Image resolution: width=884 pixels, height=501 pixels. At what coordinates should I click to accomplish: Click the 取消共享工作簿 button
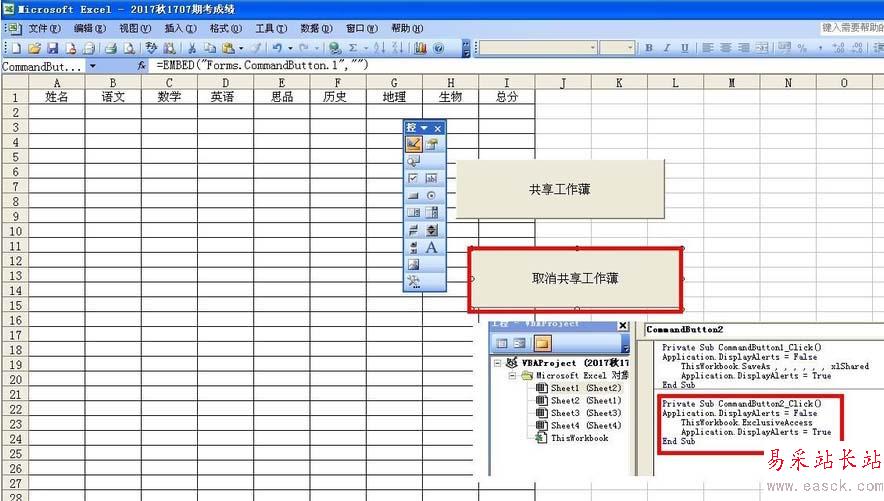point(575,278)
